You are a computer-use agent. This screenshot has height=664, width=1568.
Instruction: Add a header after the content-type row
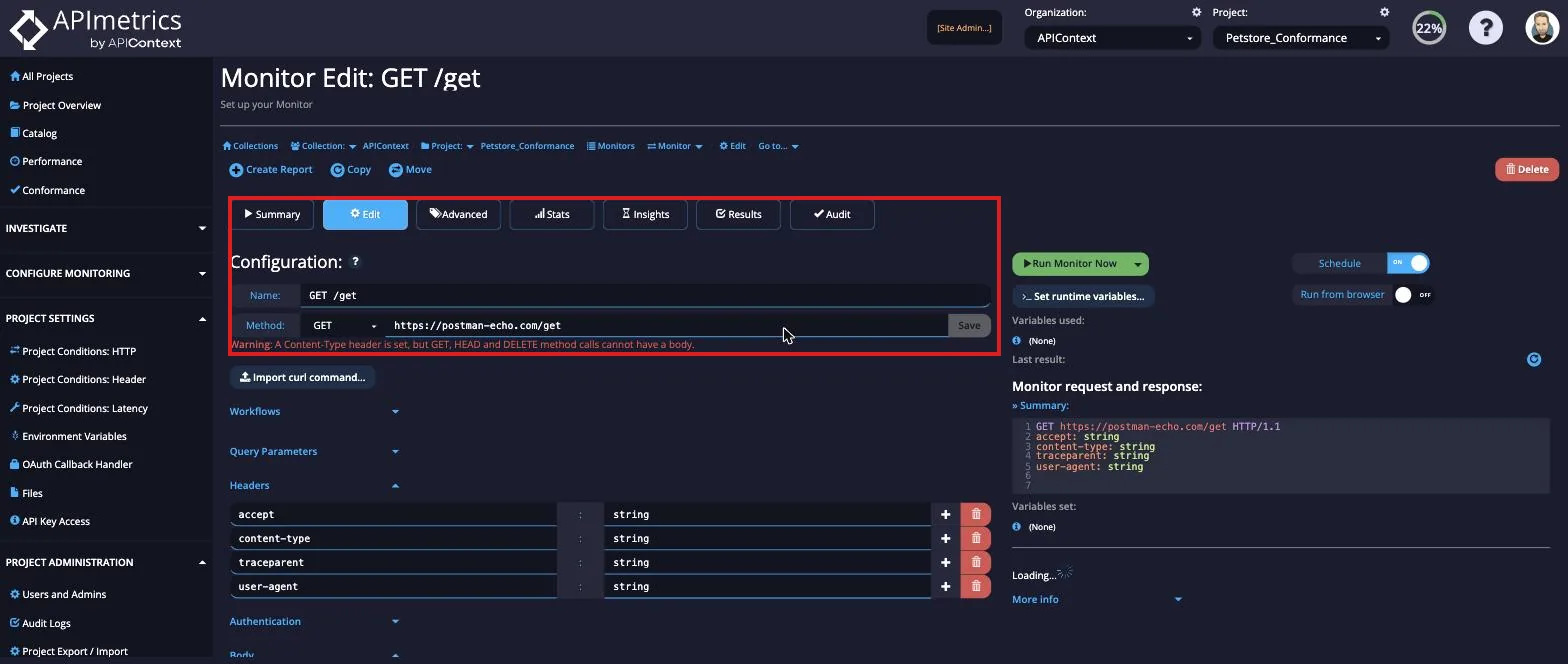pos(945,538)
